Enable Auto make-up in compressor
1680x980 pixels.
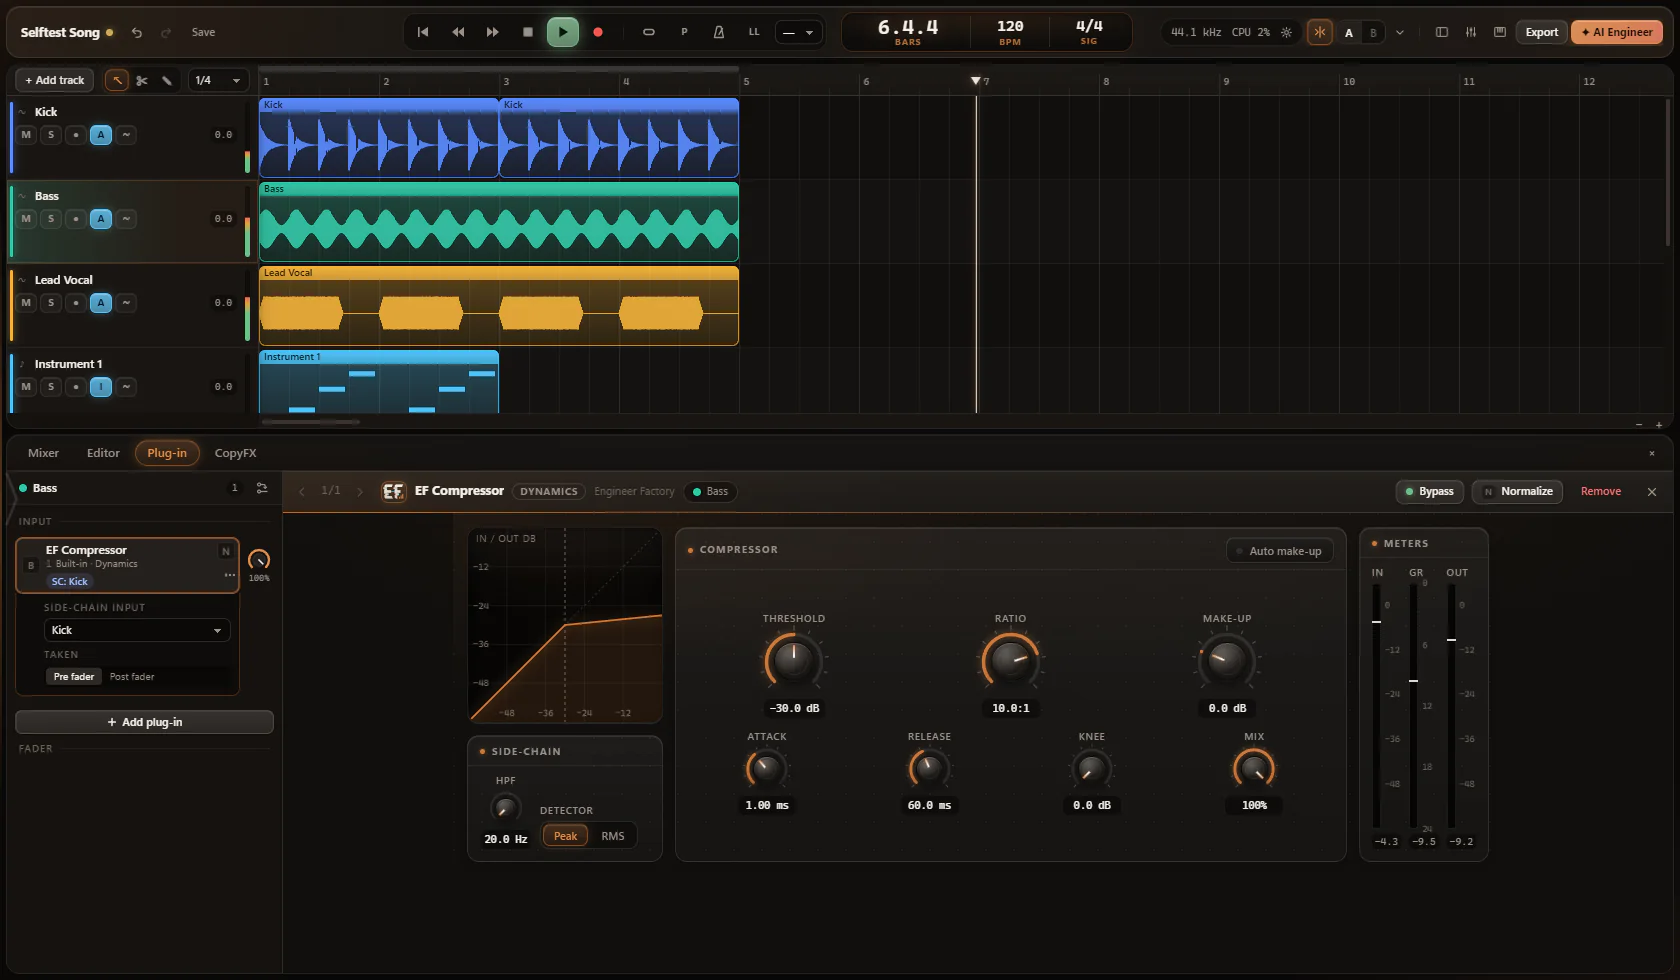click(1279, 551)
